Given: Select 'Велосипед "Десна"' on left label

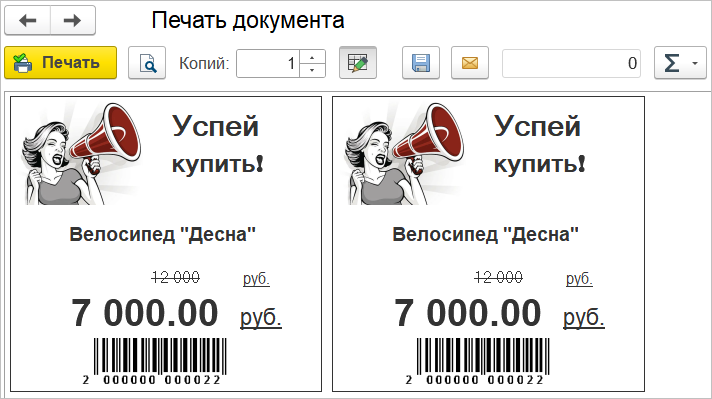Looking at the screenshot, I should click(163, 235).
